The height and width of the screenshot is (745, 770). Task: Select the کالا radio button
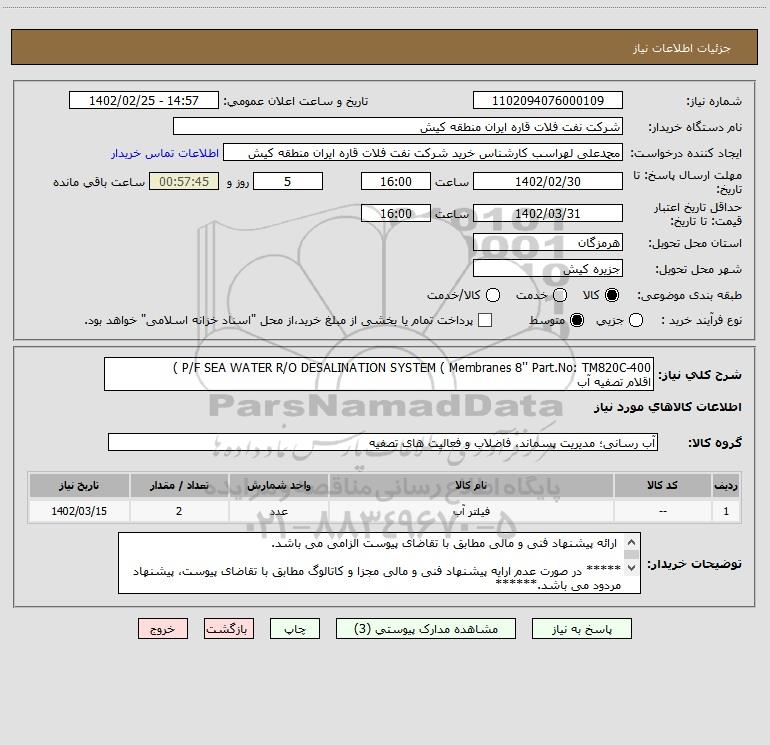coord(612,295)
